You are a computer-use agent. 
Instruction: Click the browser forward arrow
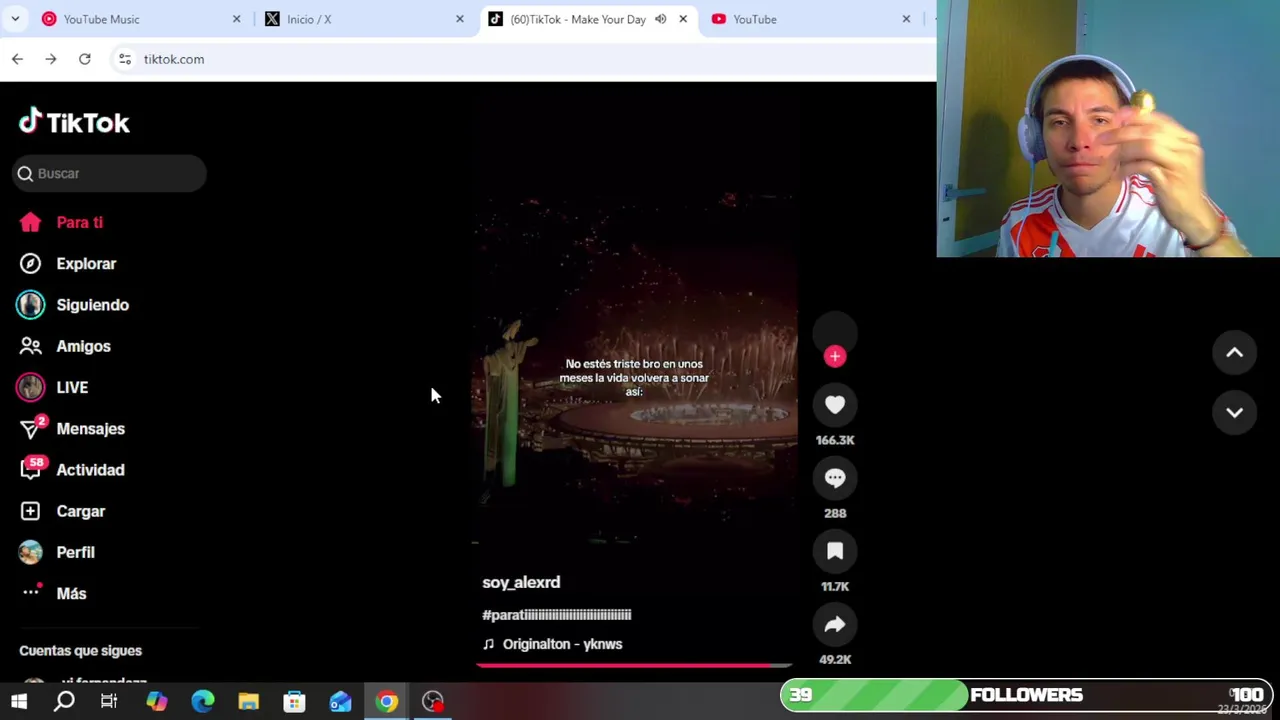click(x=51, y=59)
